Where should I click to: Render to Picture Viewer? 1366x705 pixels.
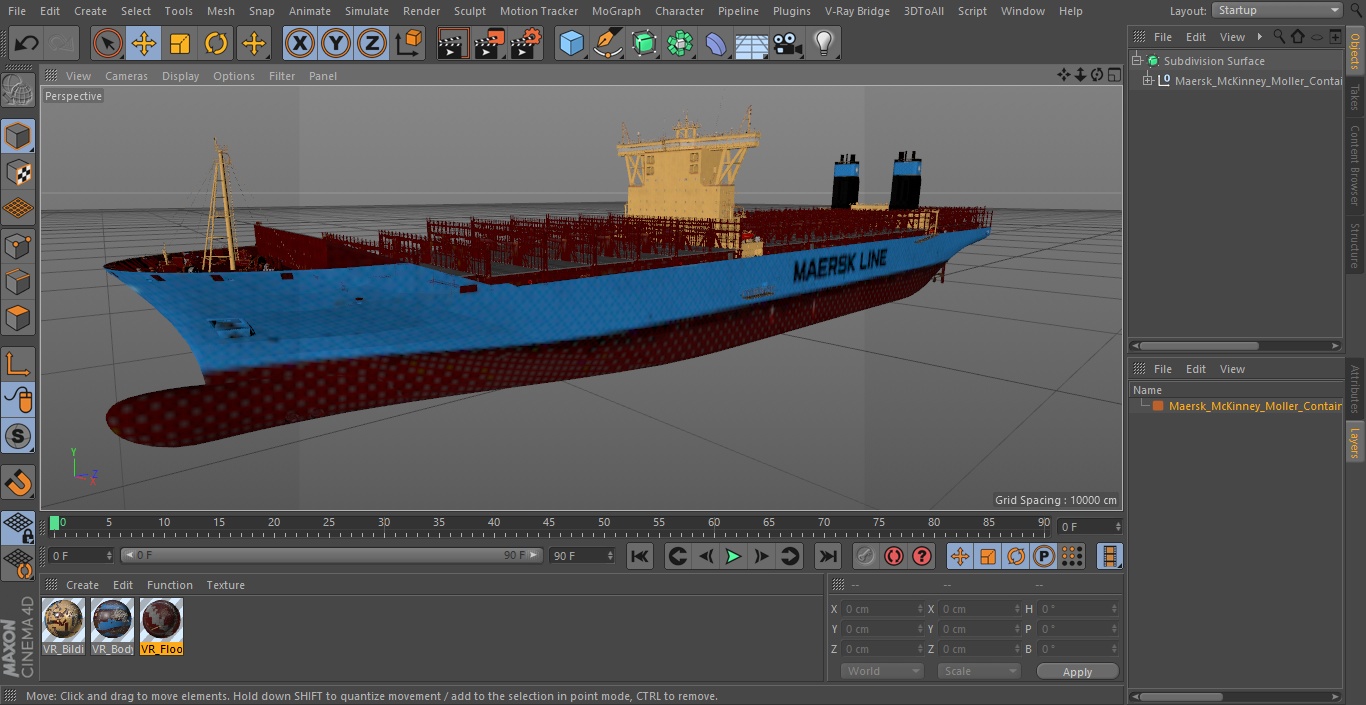pos(489,43)
